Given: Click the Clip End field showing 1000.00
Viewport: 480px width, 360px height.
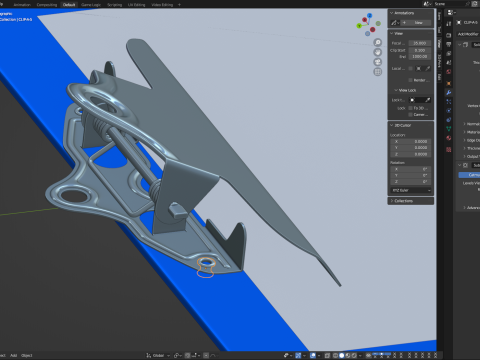Looking at the screenshot, I should point(420,57).
